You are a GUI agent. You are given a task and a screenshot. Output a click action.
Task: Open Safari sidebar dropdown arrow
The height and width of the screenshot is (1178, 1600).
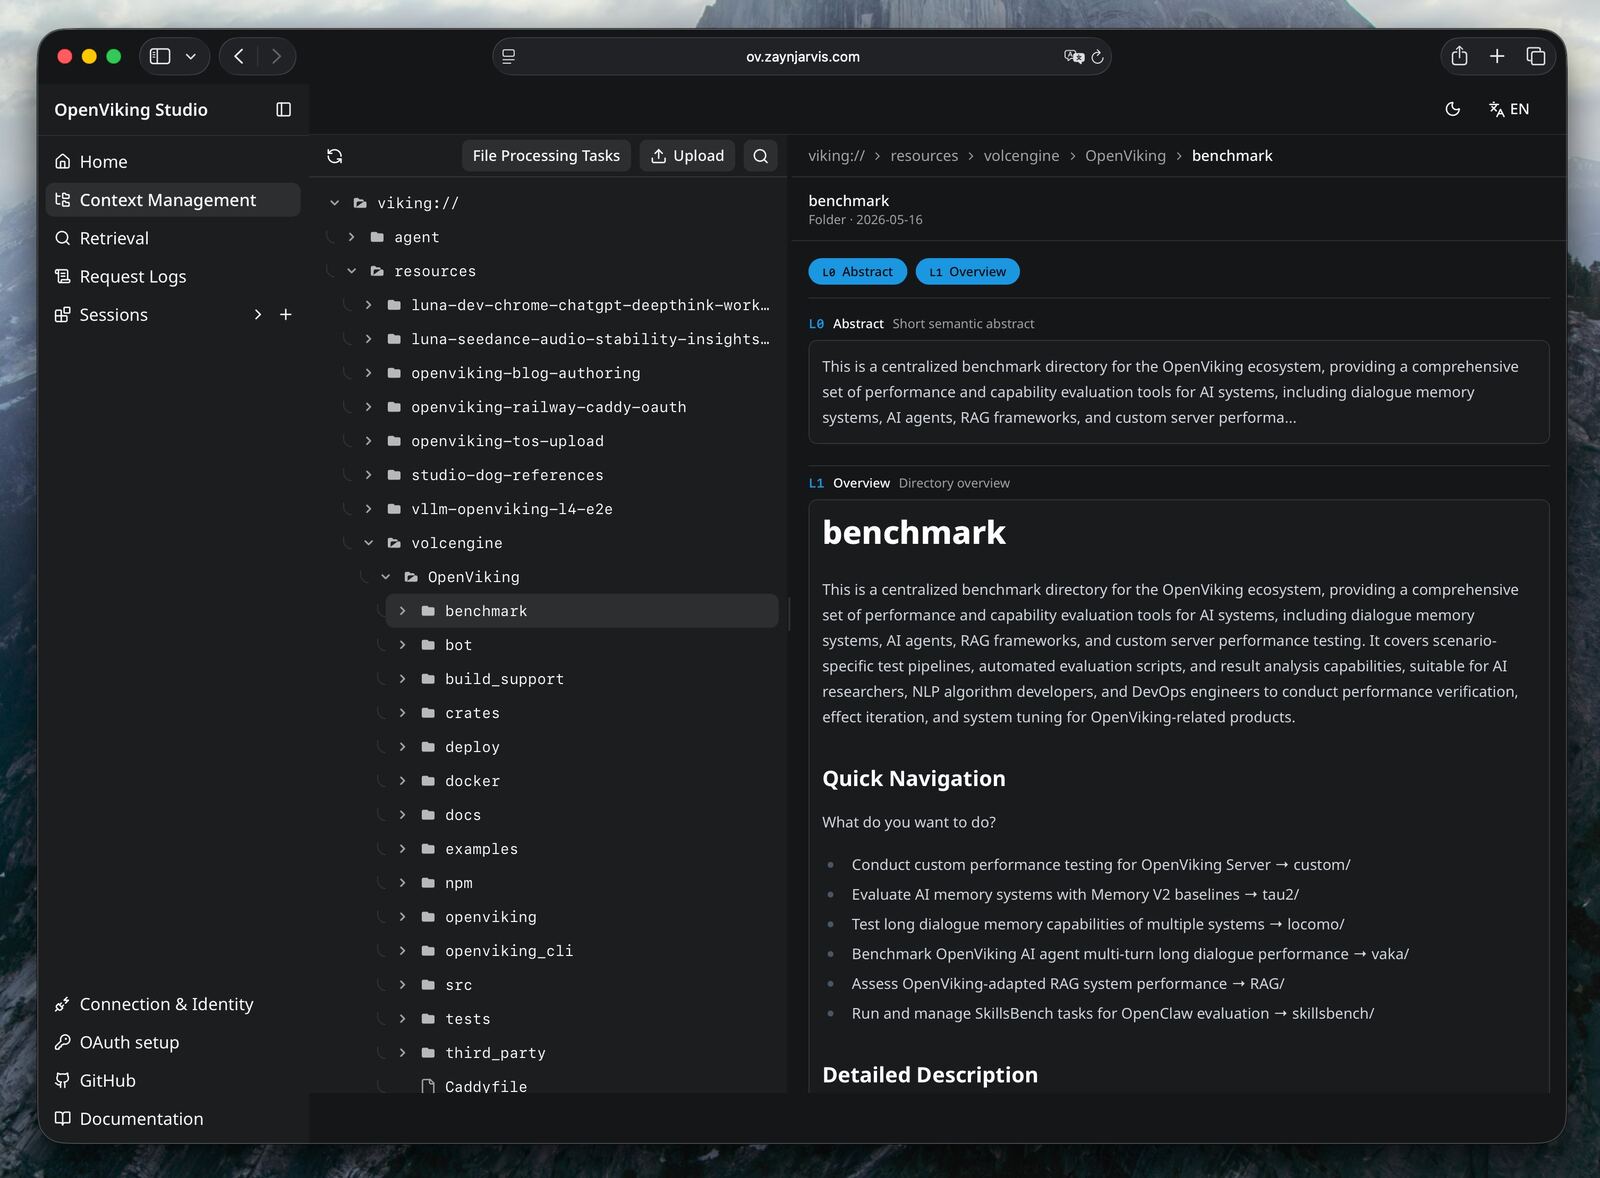click(x=191, y=57)
